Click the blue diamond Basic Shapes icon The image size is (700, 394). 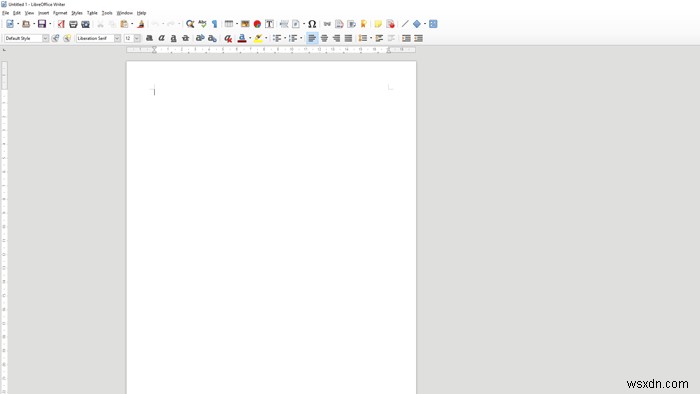pyautogui.click(x=417, y=24)
